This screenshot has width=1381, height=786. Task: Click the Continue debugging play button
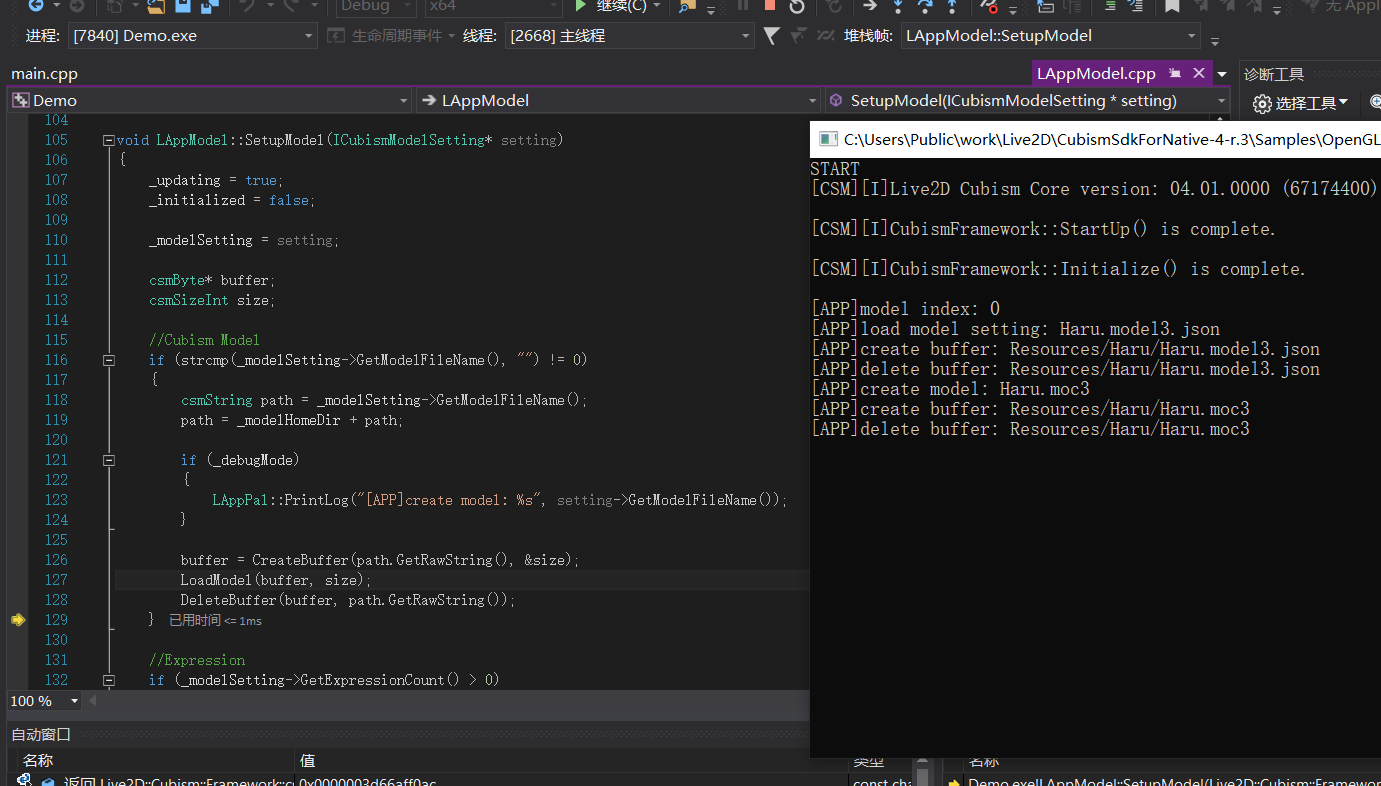click(x=582, y=6)
